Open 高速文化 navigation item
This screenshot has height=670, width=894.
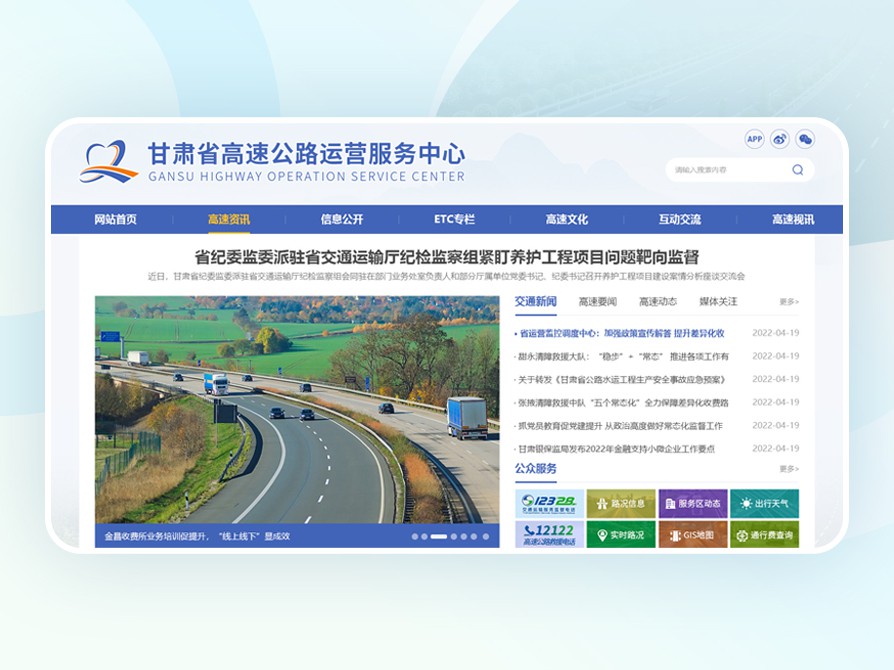pos(566,220)
